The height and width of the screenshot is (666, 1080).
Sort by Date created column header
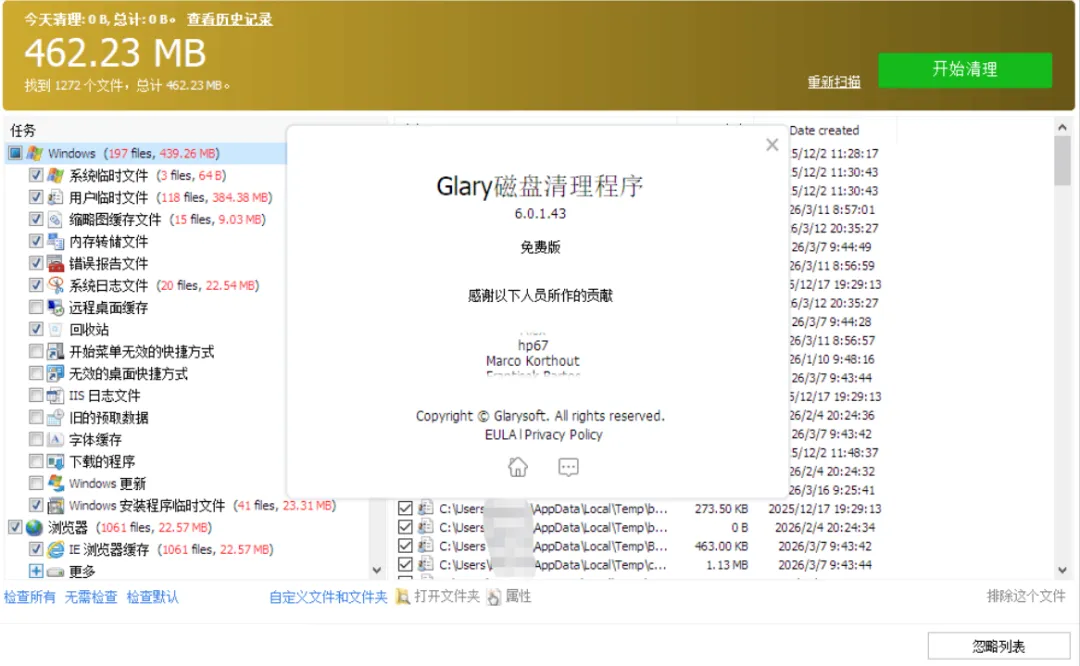click(824, 130)
